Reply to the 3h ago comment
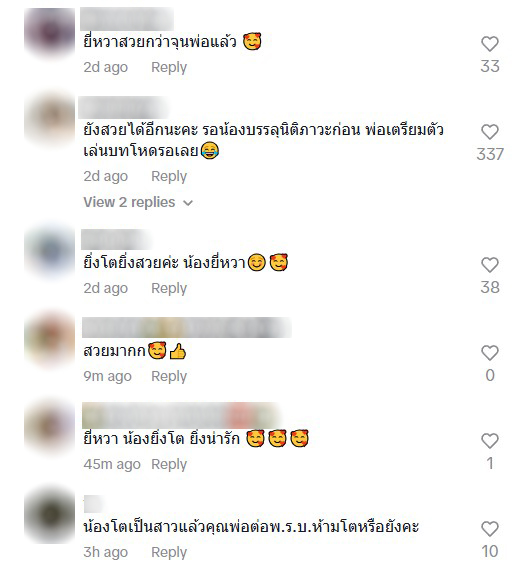Image resolution: width=530 pixels, height=576 pixels. 169,552
